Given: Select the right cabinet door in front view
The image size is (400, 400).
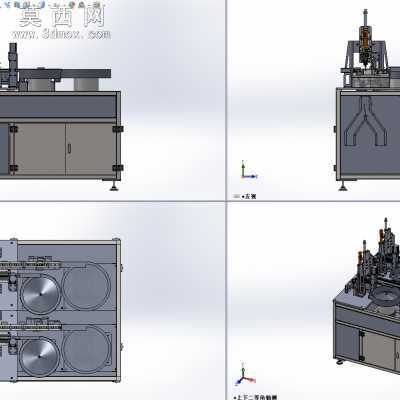Looking at the screenshot, I should [91, 149].
